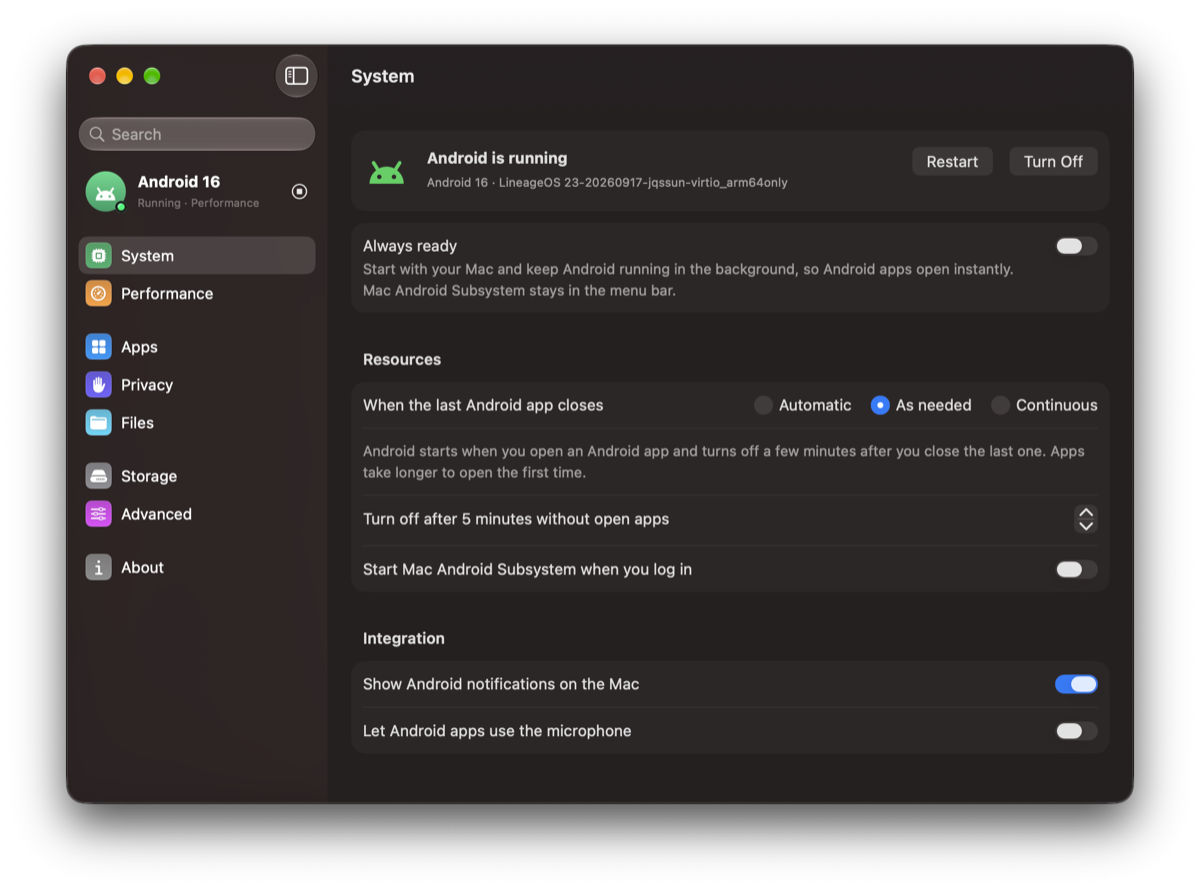Click the Resources section heading
This screenshot has width=1200, height=891.
[402, 359]
